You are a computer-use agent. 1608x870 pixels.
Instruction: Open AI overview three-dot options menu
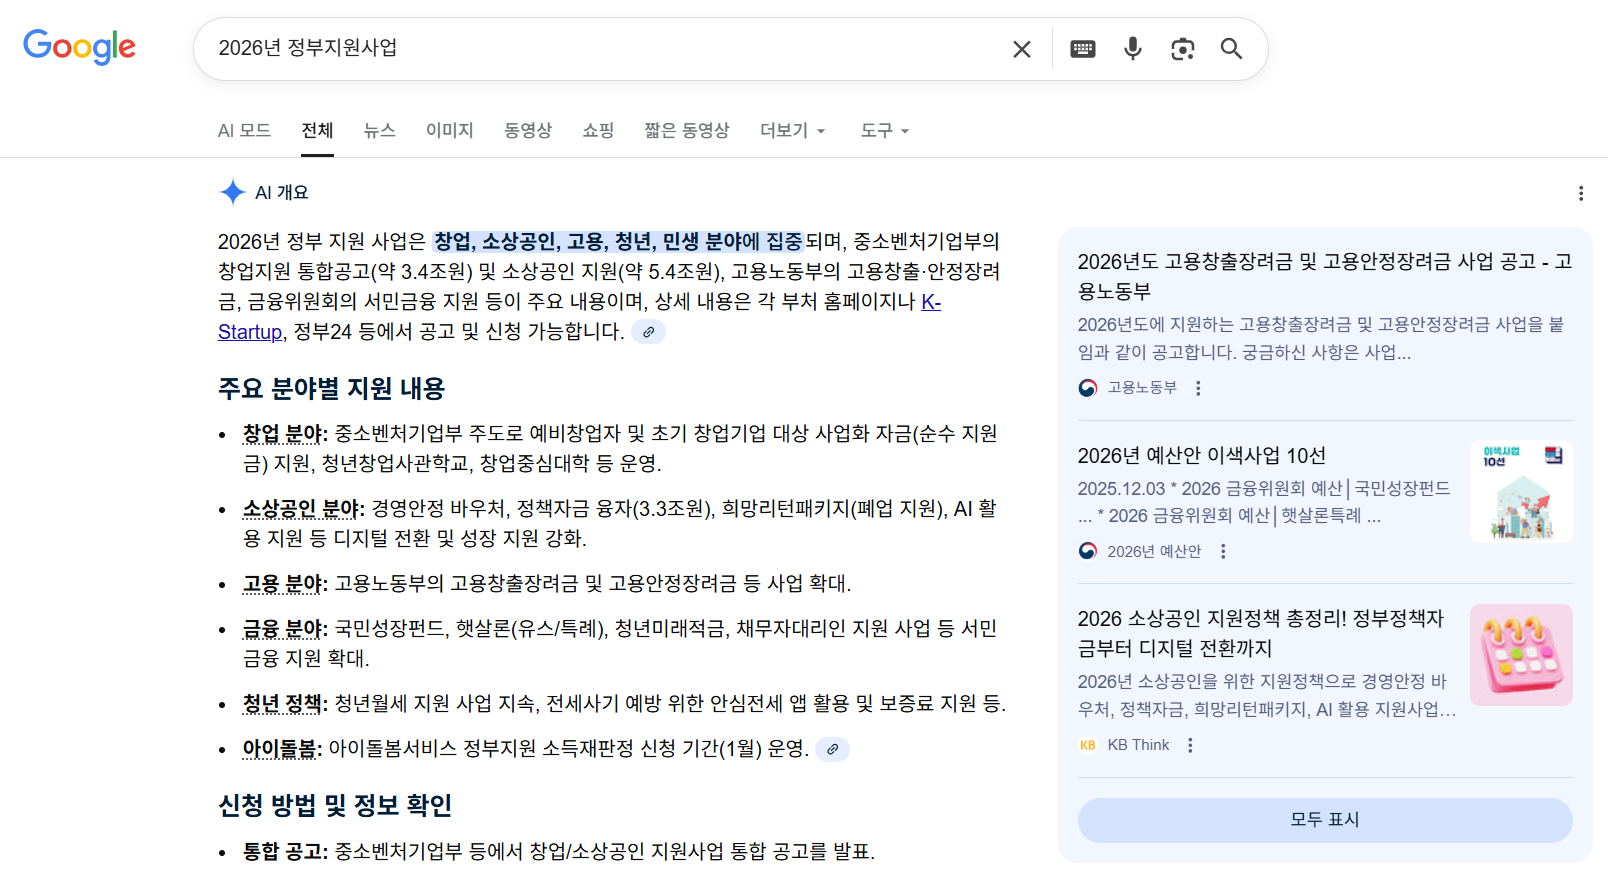pyautogui.click(x=1581, y=193)
